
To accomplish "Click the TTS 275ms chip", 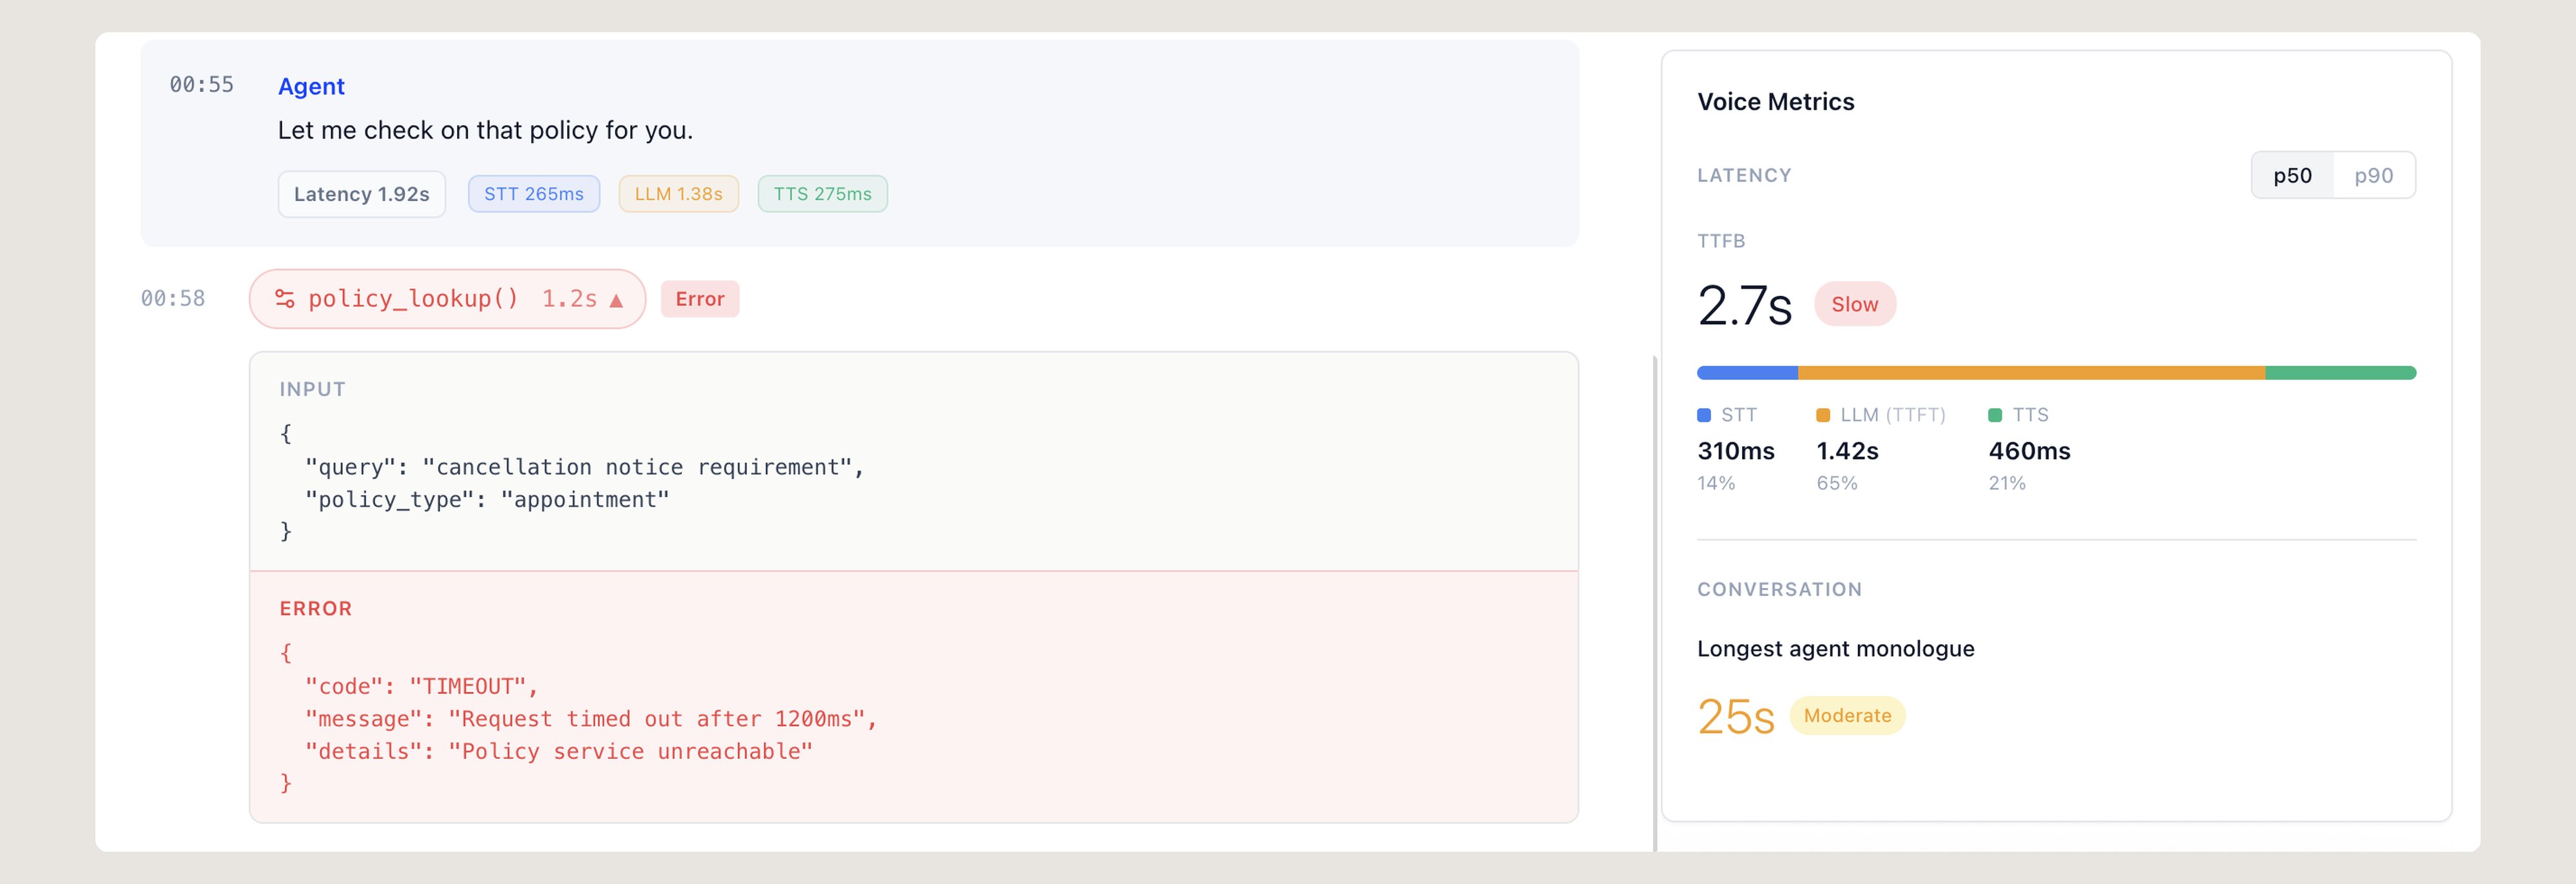I will click(822, 194).
